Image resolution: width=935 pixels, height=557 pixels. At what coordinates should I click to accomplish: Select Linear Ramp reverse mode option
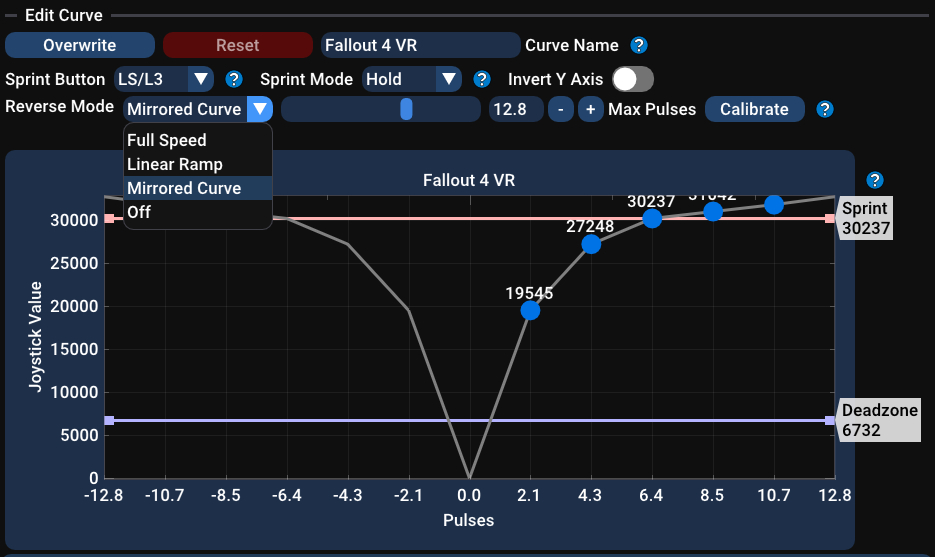(197, 164)
